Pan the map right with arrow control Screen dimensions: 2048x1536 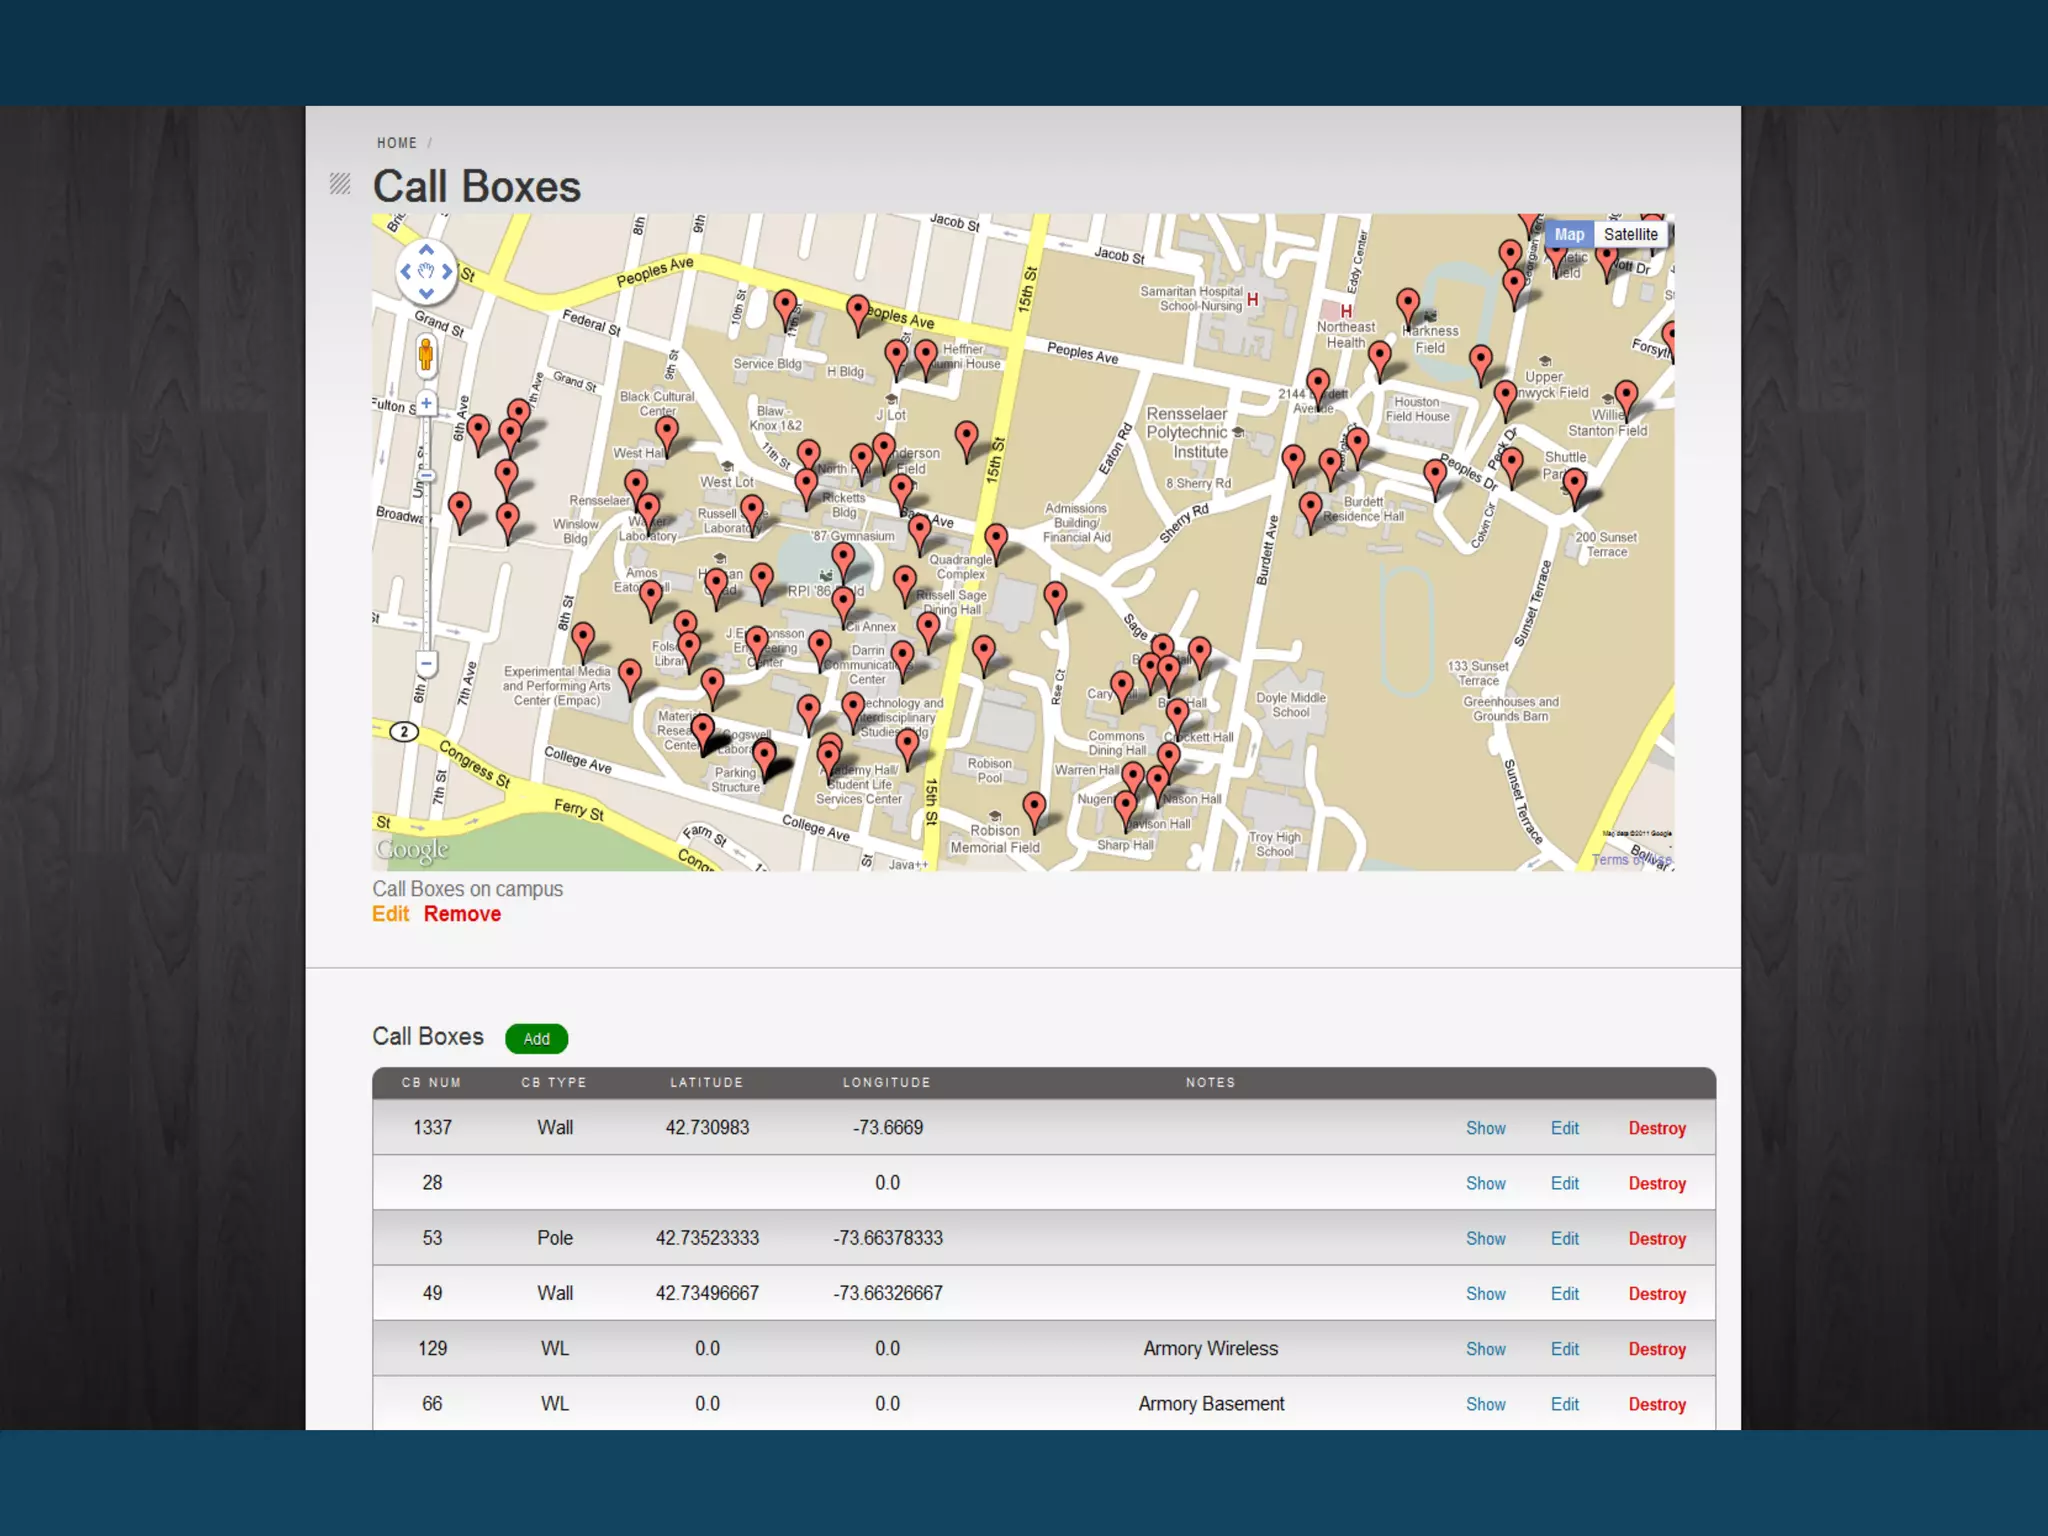tap(447, 271)
